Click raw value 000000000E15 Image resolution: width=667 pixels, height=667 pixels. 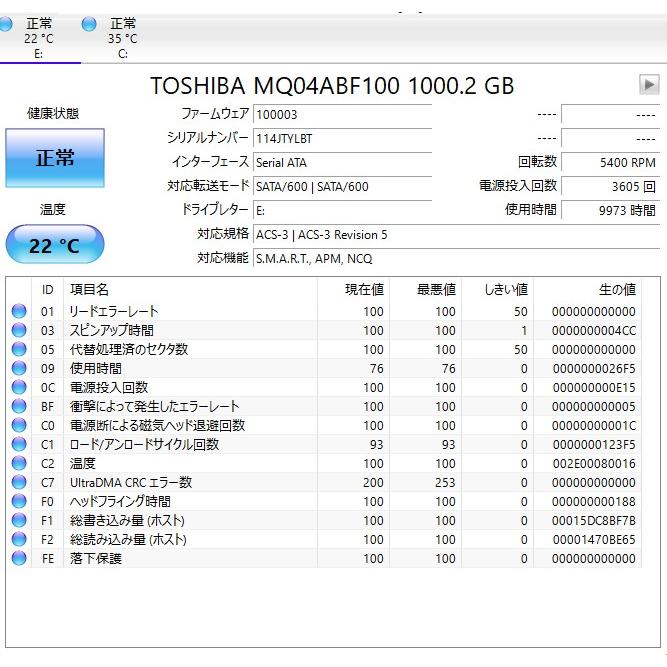[x=594, y=388]
